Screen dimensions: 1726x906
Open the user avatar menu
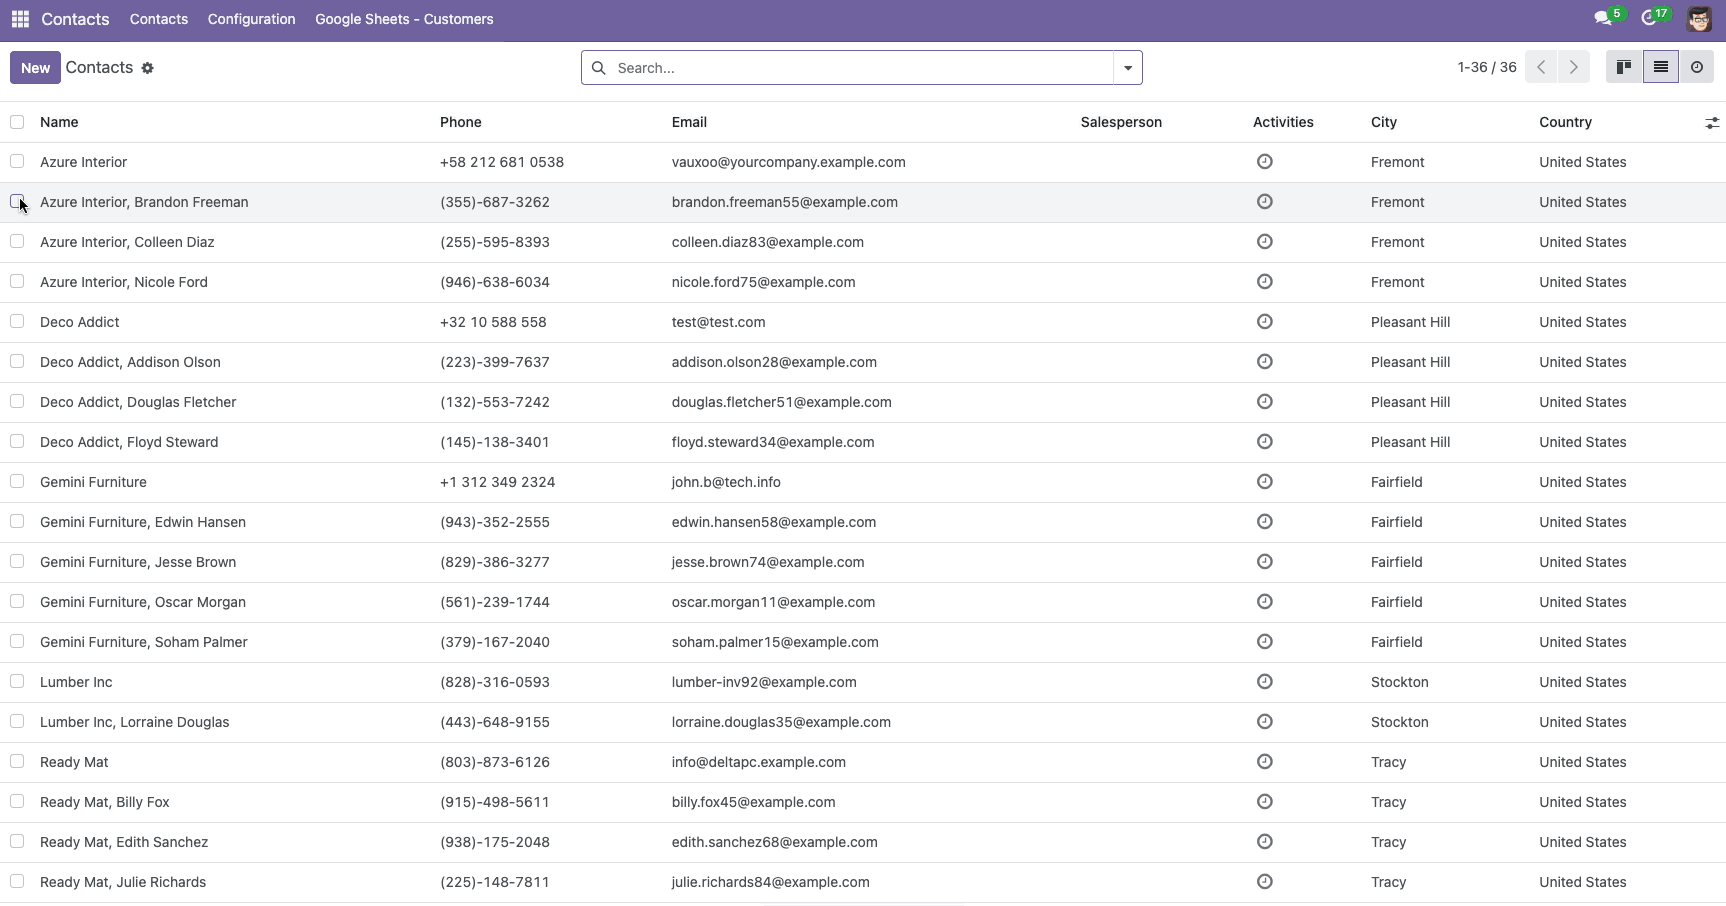pos(1699,19)
